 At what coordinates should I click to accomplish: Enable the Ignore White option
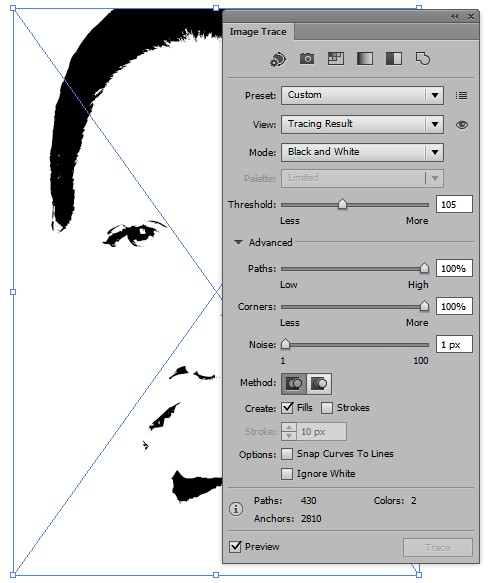click(x=287, y=474)
